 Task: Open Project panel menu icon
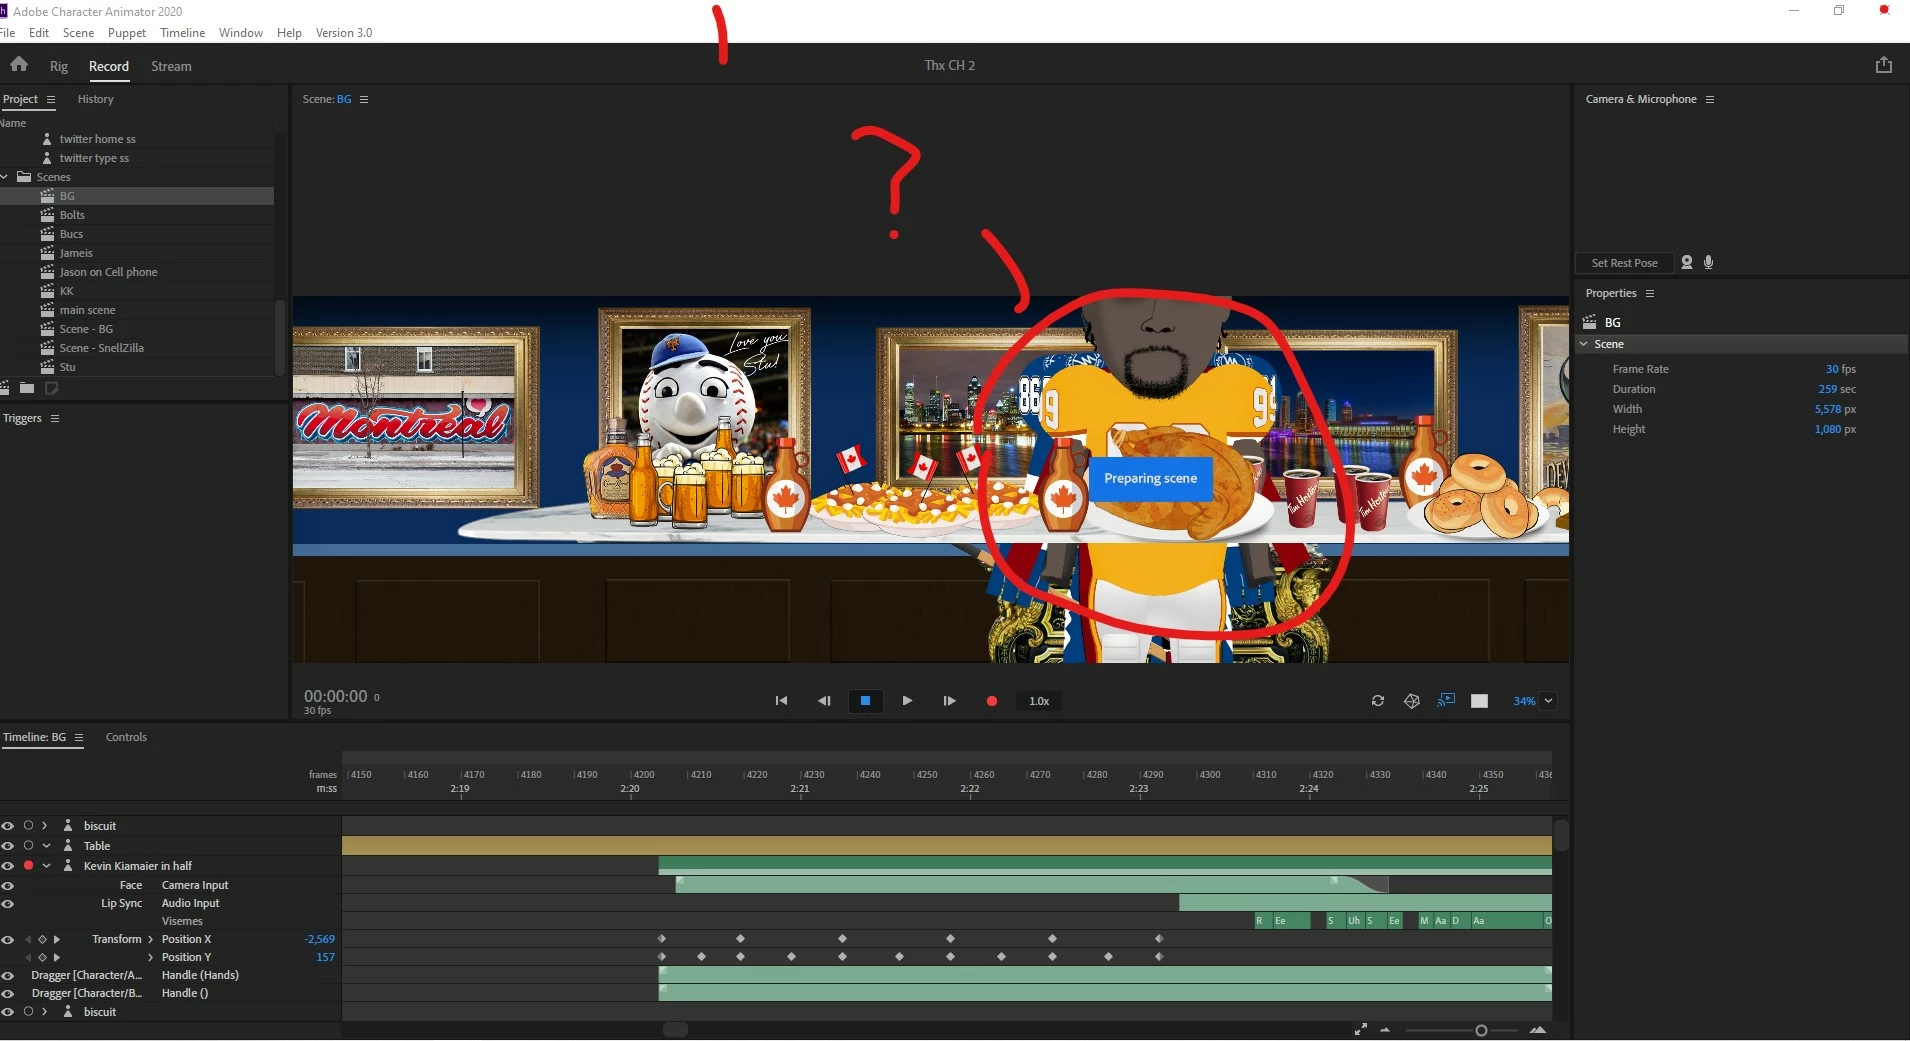click(51, 99)
